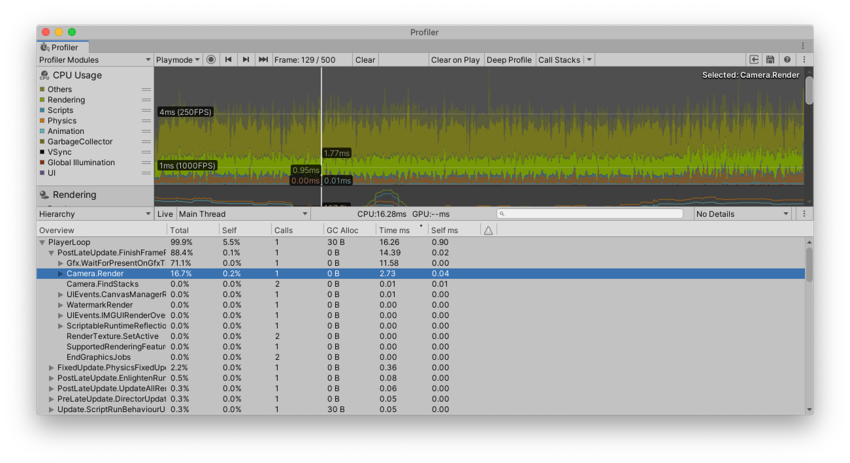Select the Profiler window tab

pos(62,47)
